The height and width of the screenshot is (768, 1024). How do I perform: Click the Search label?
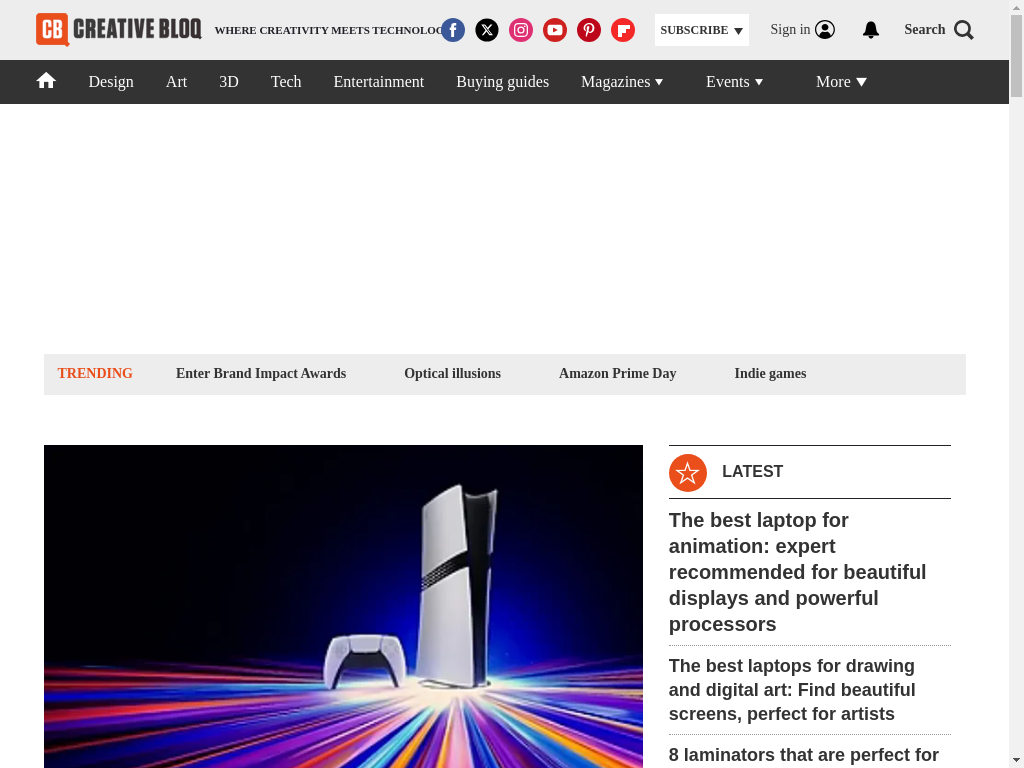(x=925, y=29)
